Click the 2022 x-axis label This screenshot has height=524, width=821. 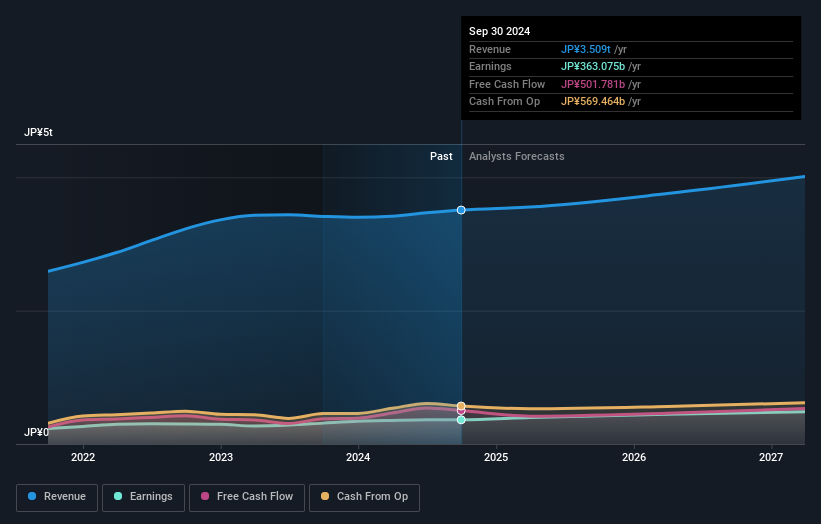click(83, 458)
